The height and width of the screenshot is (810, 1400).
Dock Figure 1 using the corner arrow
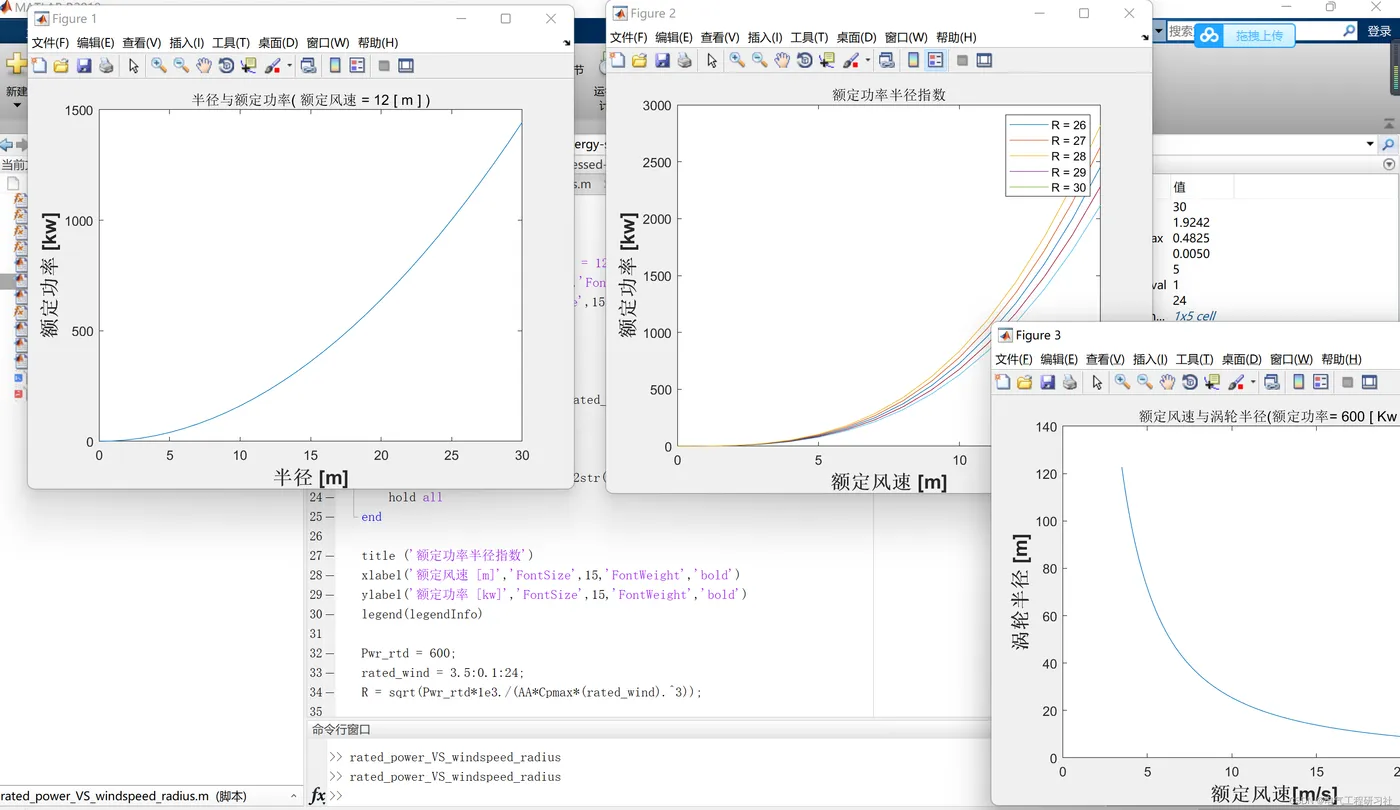pos(567,44)
